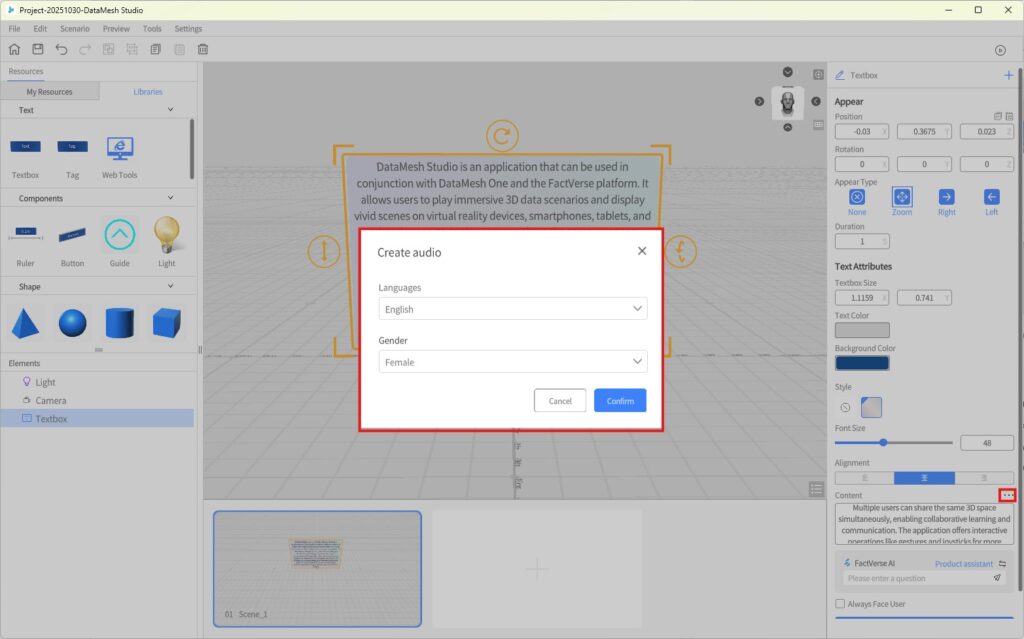Click the Home icon in the toolbar

[x=14, y=49]
